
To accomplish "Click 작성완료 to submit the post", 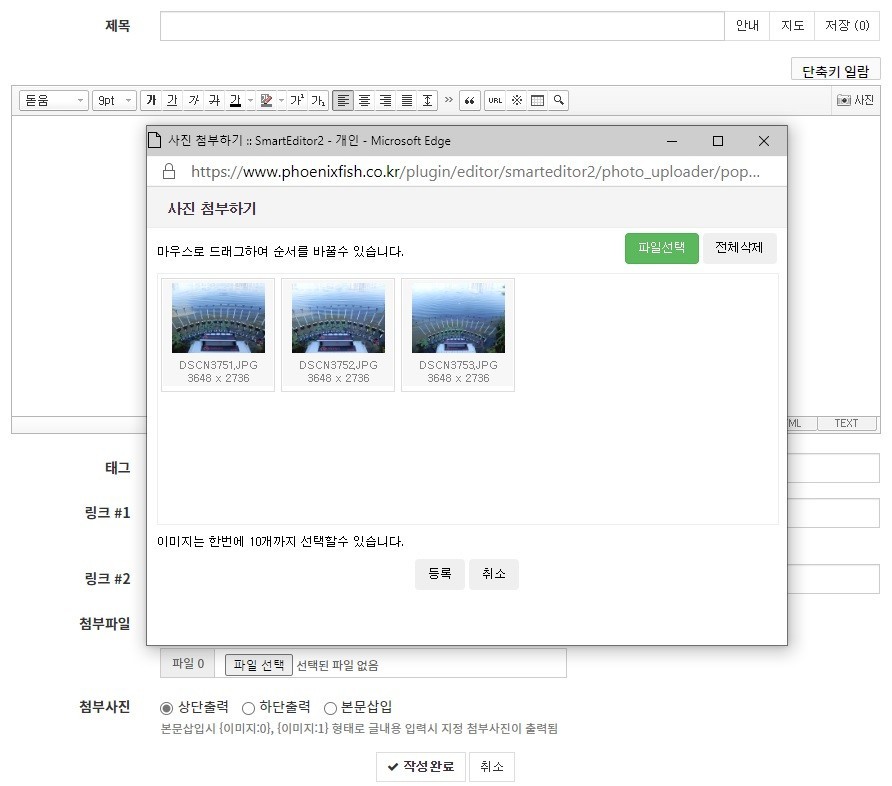I will 421,767.
